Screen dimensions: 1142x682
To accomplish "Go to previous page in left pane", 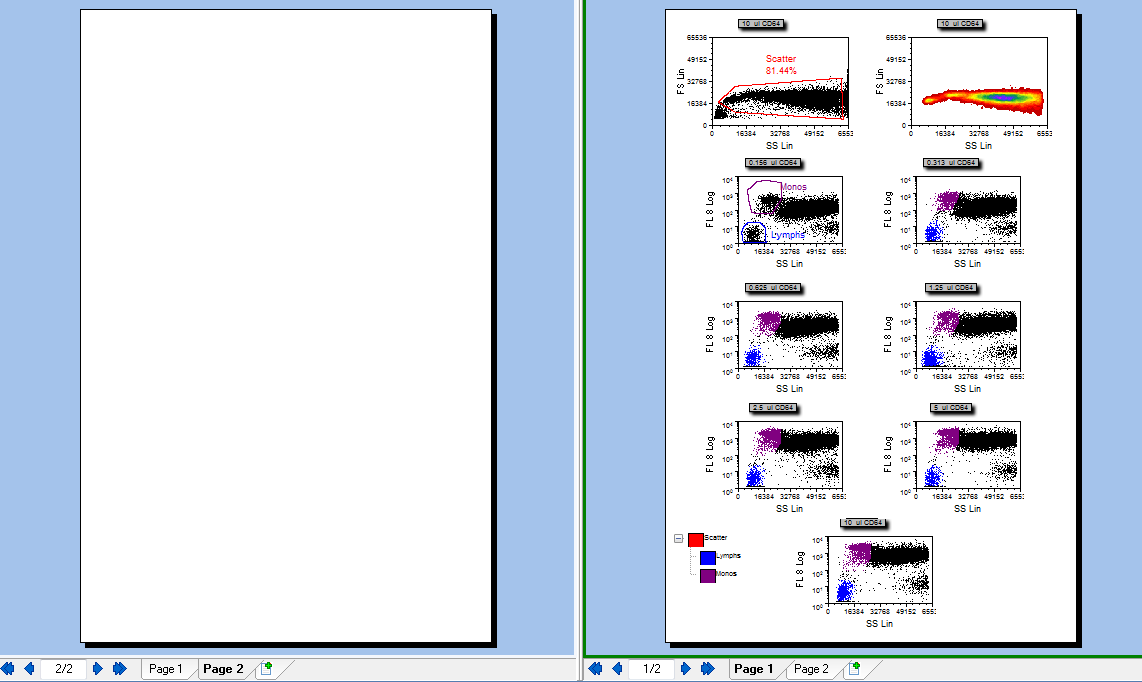I will point(29,669).
